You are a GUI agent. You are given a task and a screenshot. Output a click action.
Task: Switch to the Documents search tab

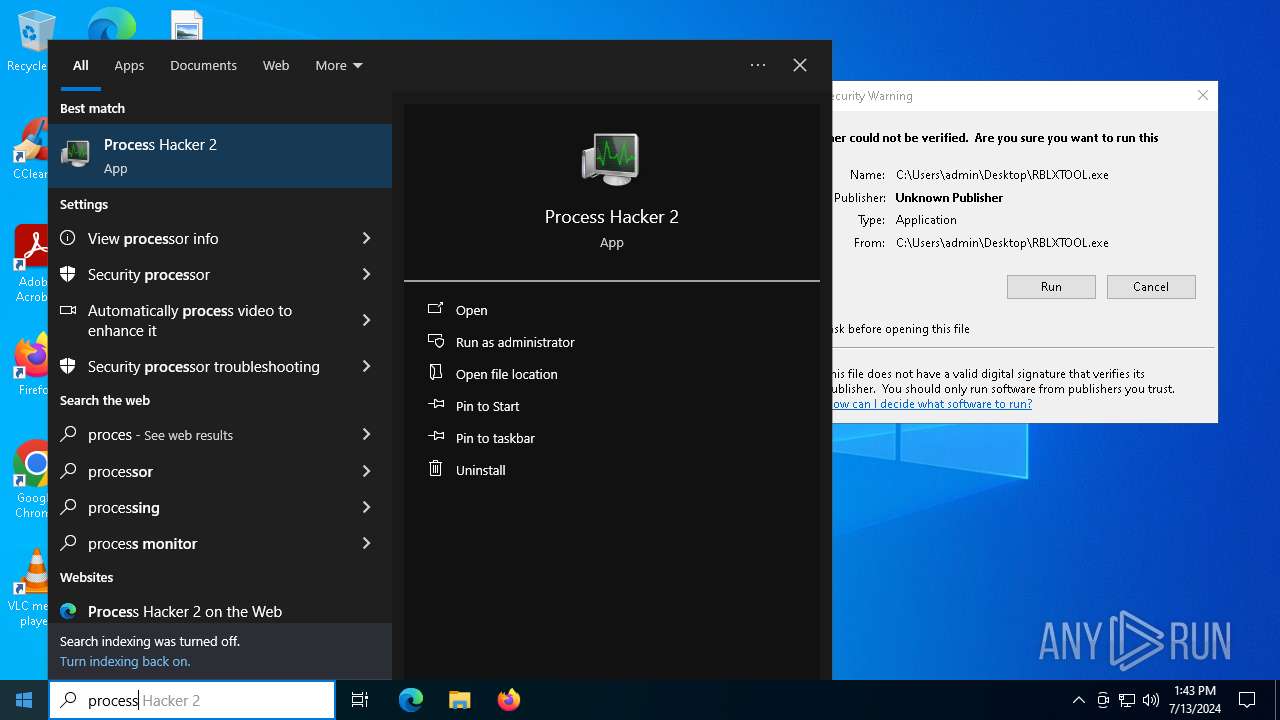[203, 65]
